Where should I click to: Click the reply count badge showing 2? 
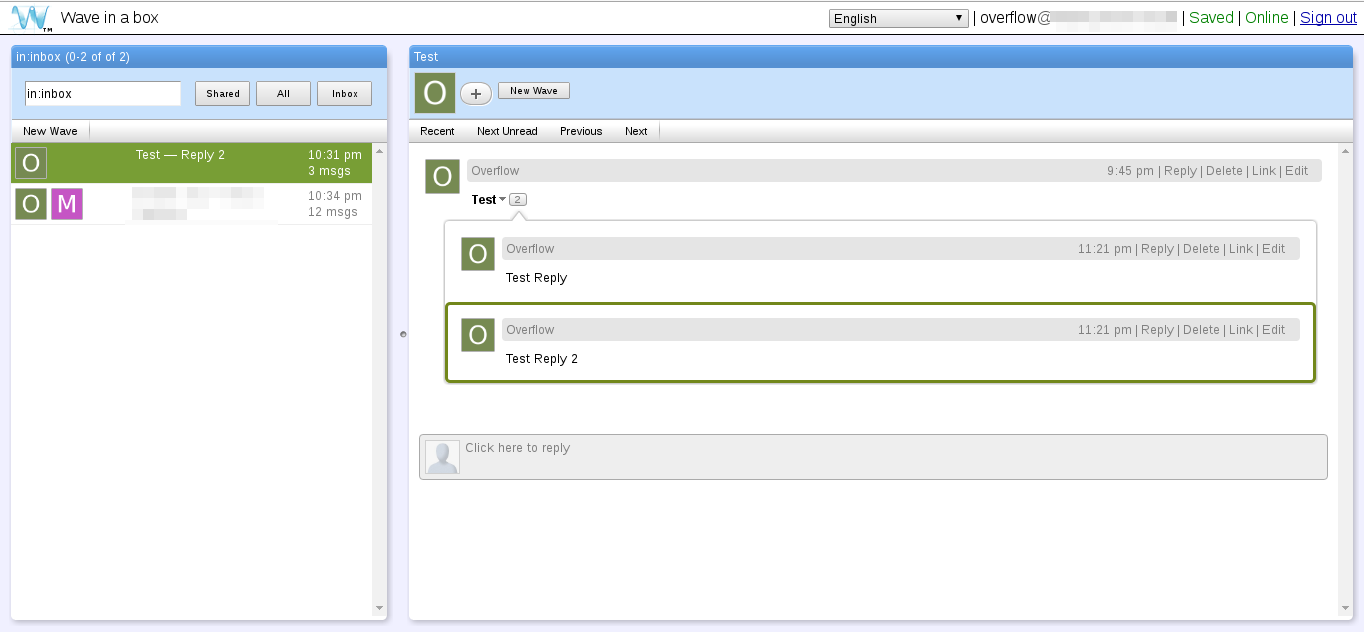coord(517,200)
